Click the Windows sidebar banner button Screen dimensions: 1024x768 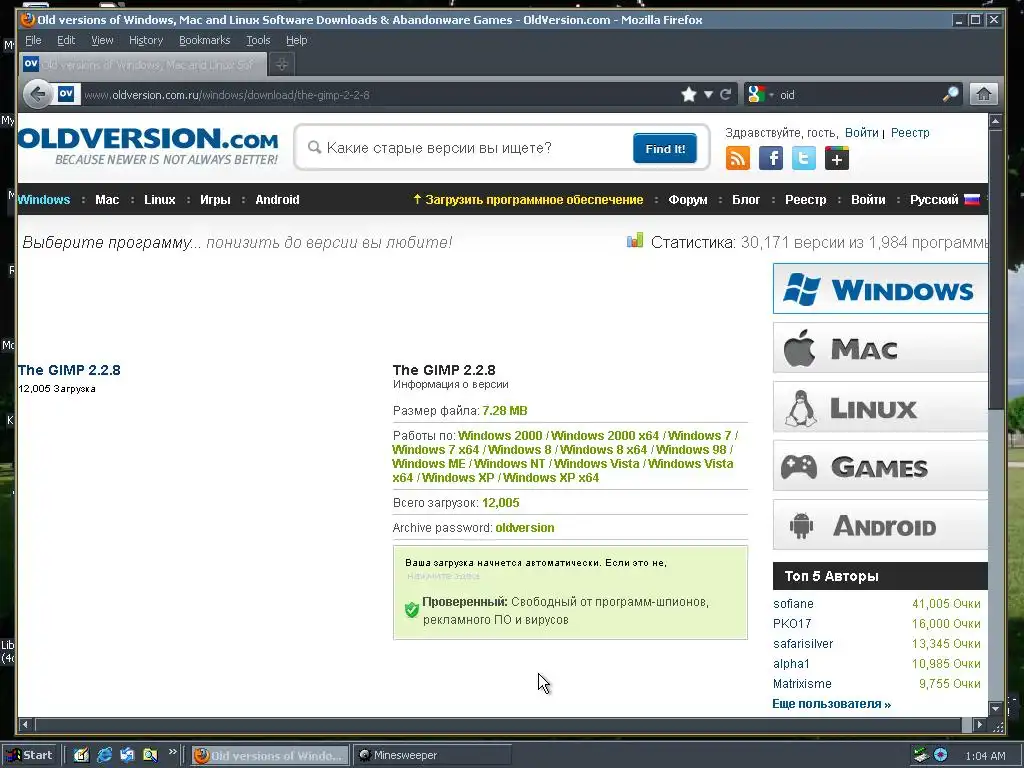(x=880, y=289)
